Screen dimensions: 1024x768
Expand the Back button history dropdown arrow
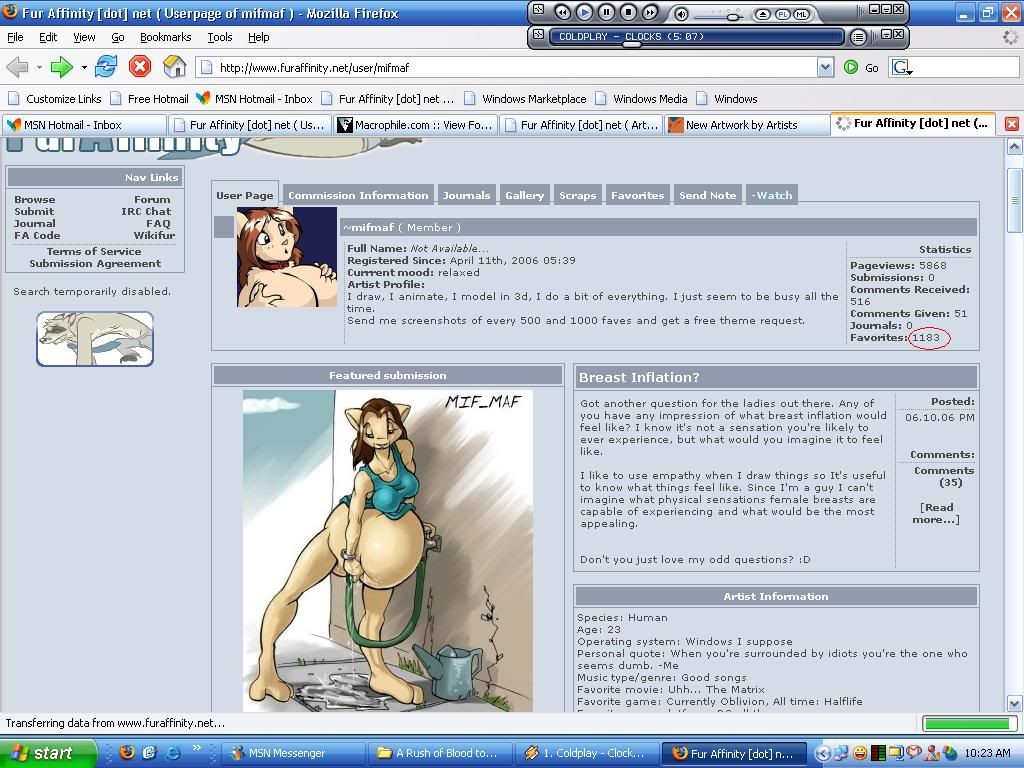click(39, 67)
